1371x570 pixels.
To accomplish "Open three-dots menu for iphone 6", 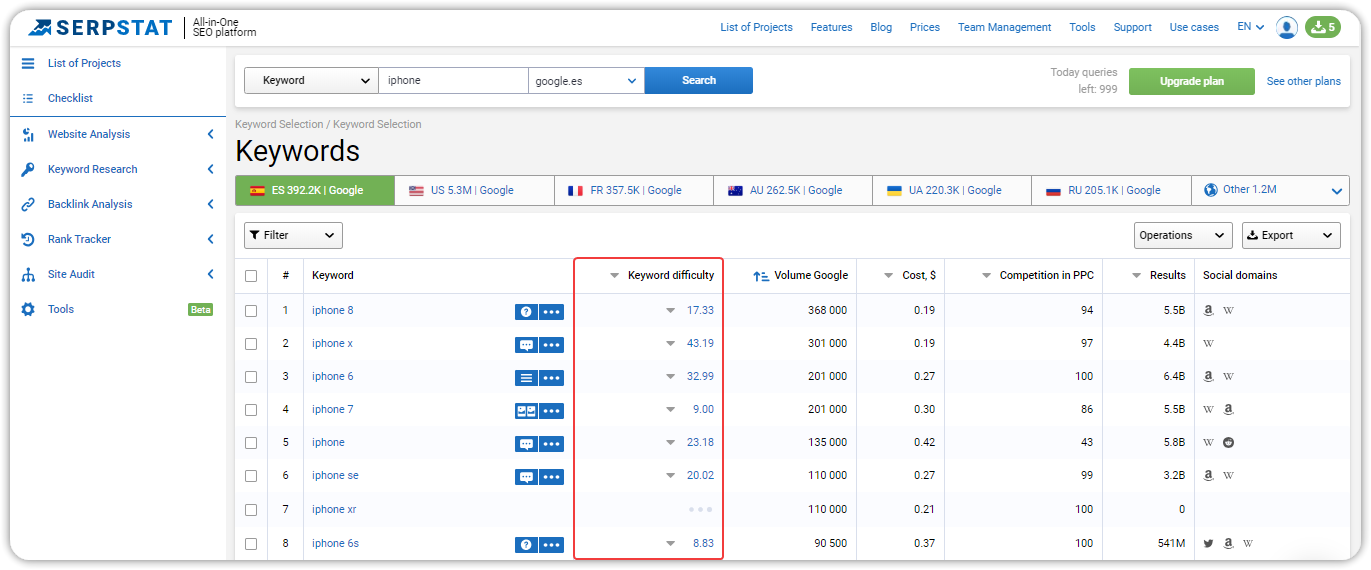I will (551, 377).
